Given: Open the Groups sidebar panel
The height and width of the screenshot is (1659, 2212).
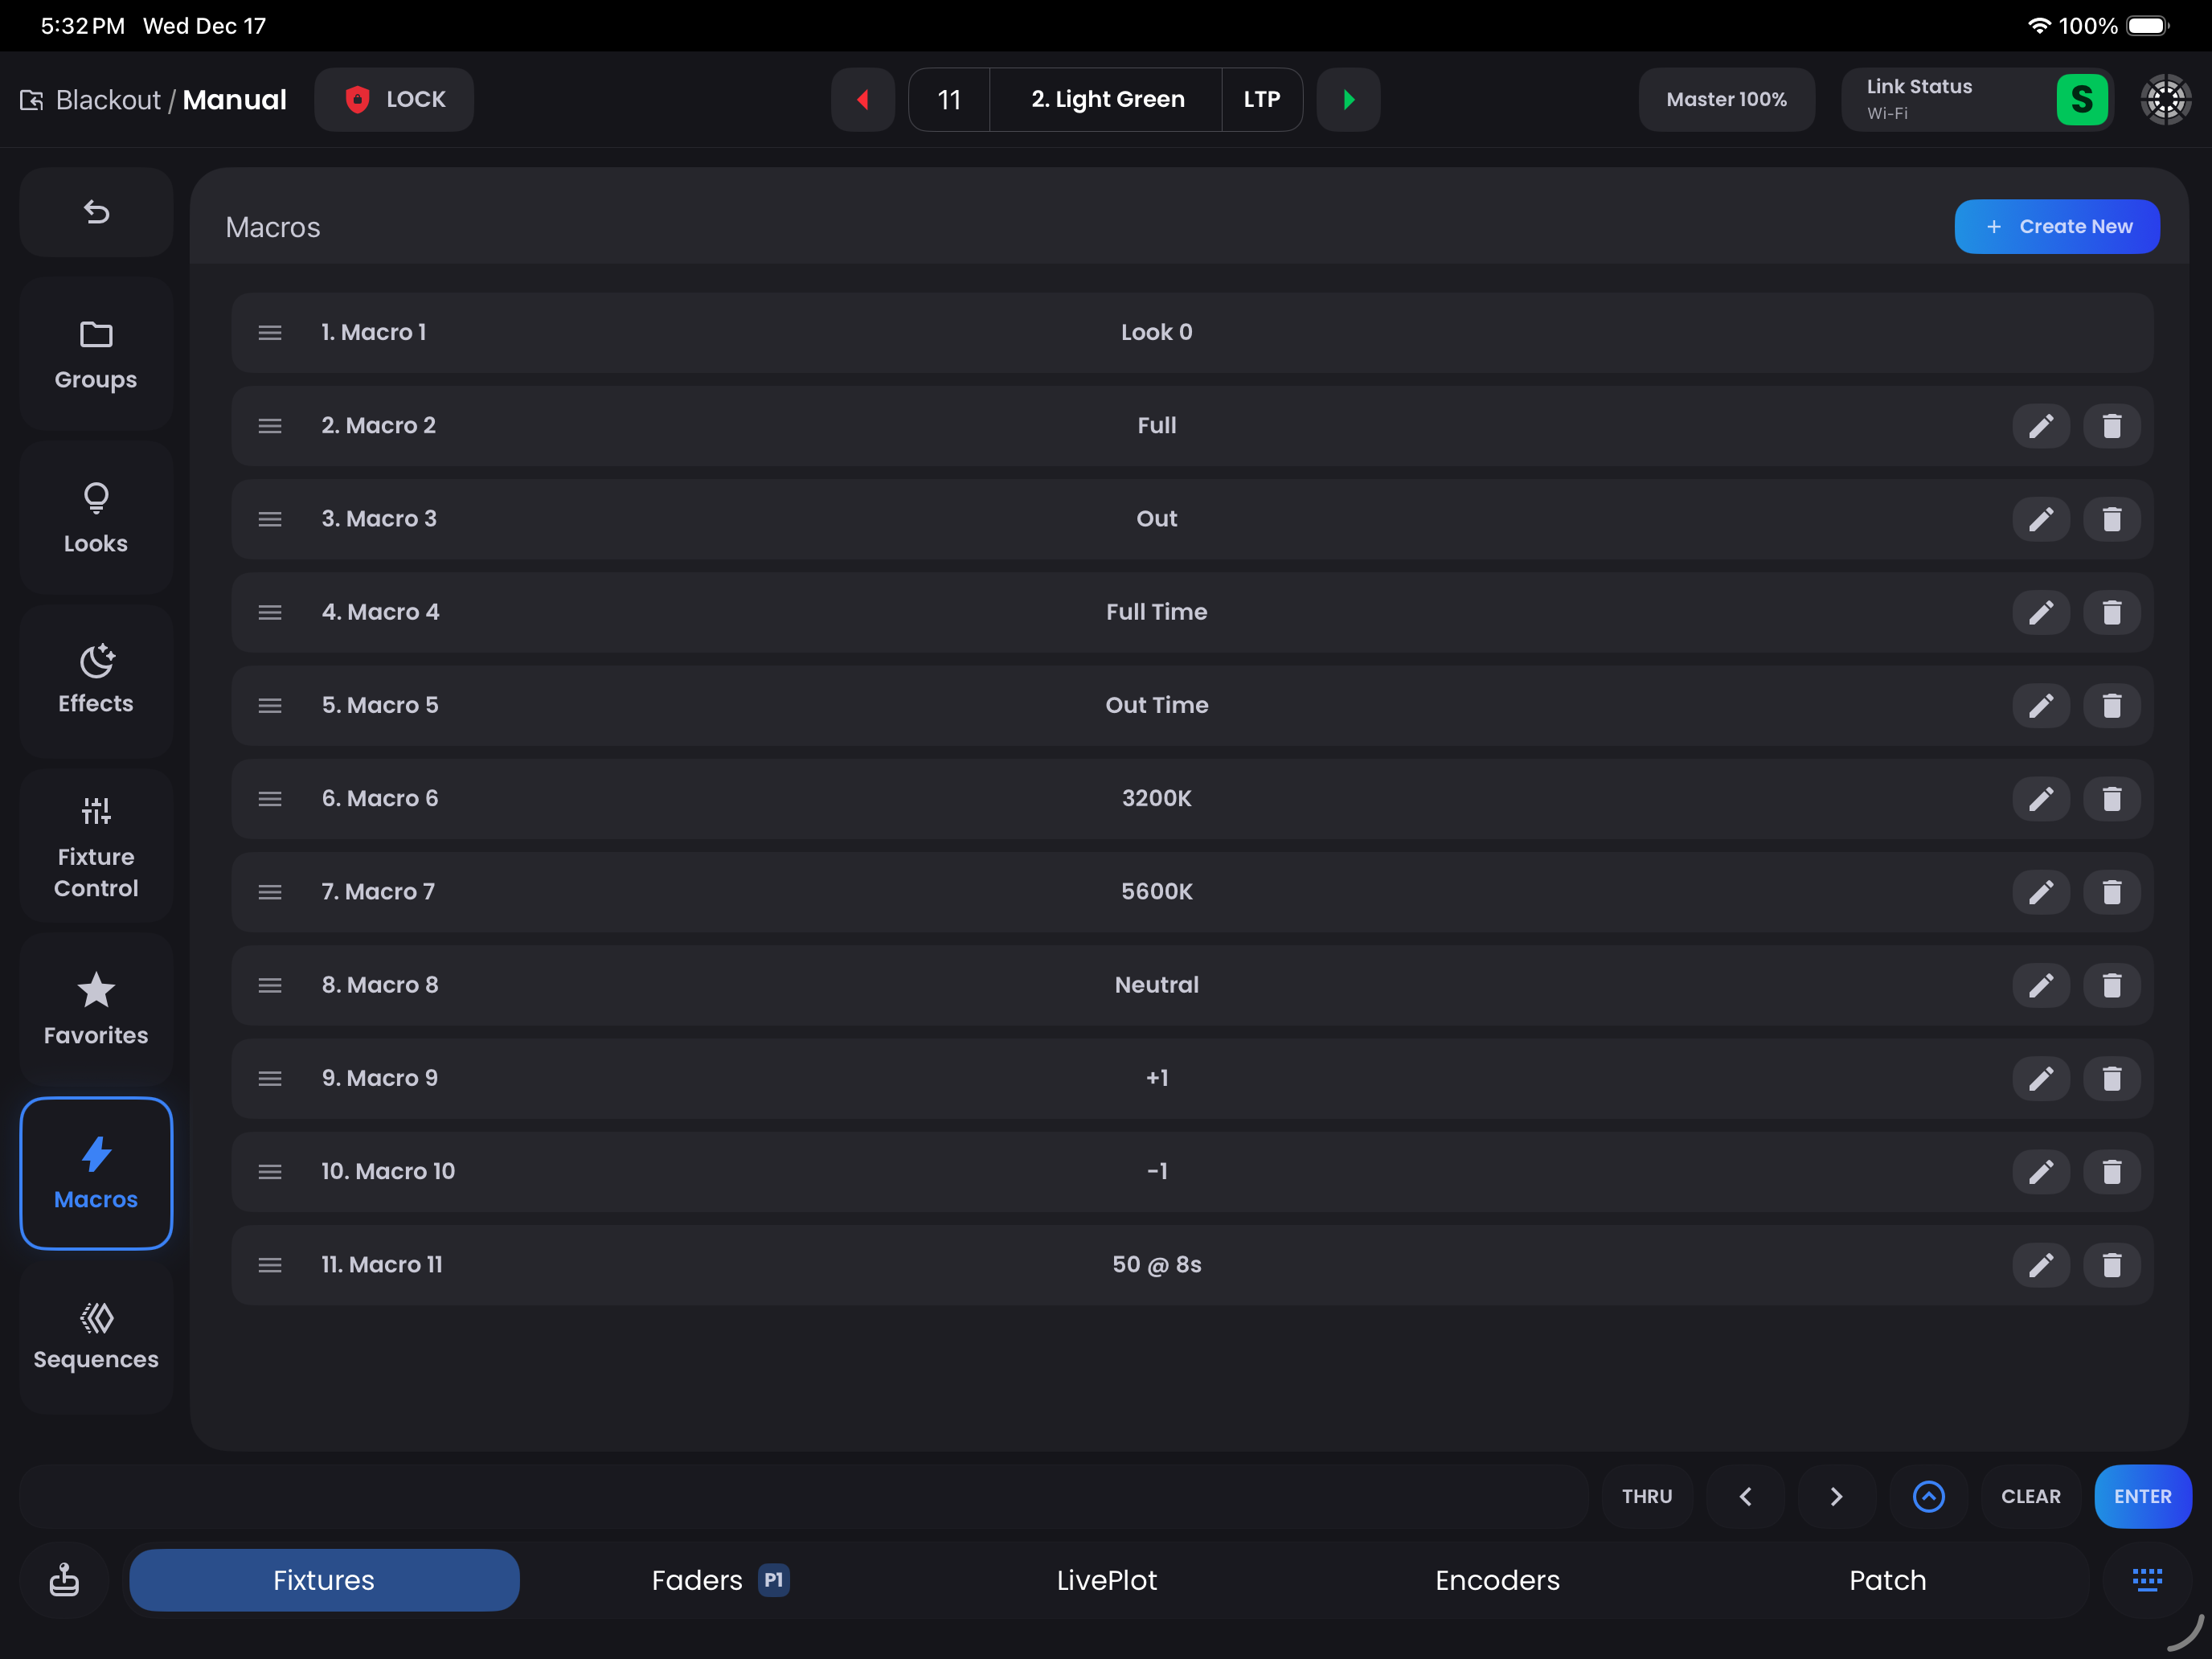Looking at the screenshot, I should point(96,354).
